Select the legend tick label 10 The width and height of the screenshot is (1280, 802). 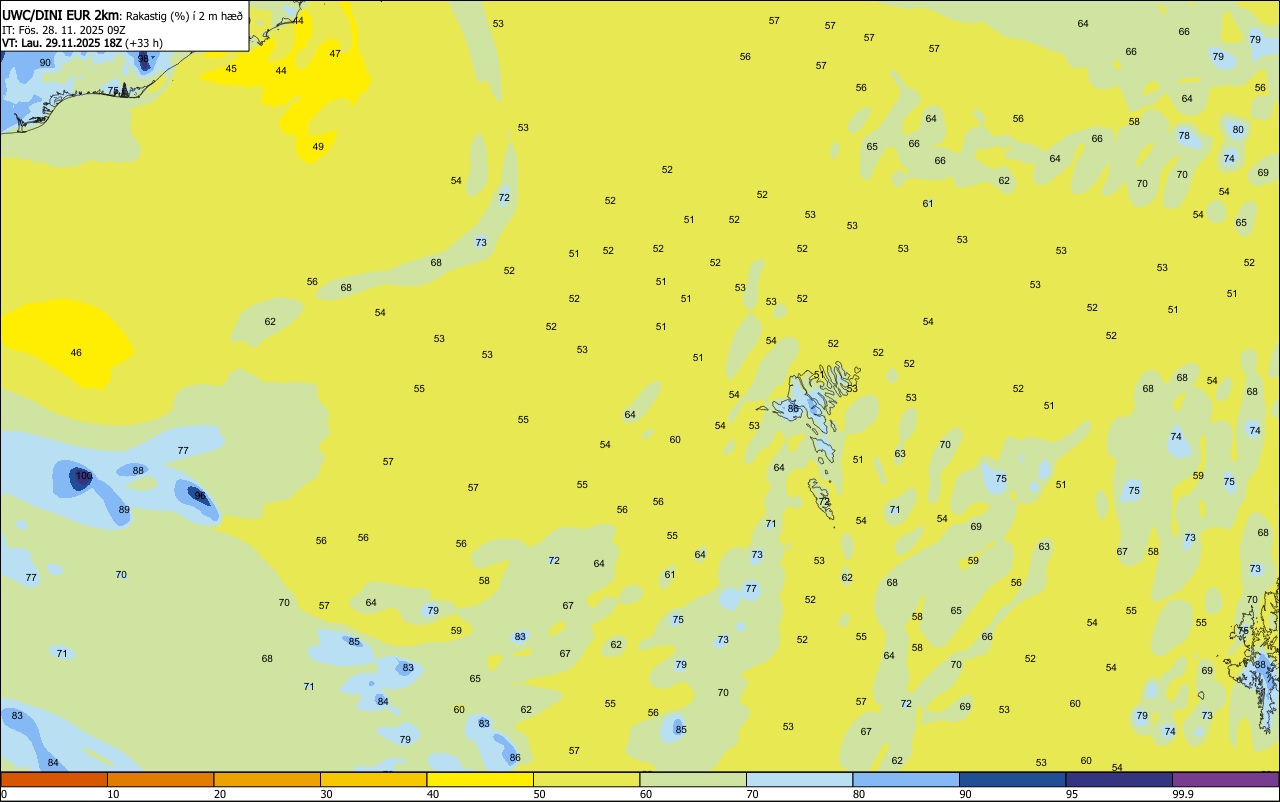(x=113, y=794)
